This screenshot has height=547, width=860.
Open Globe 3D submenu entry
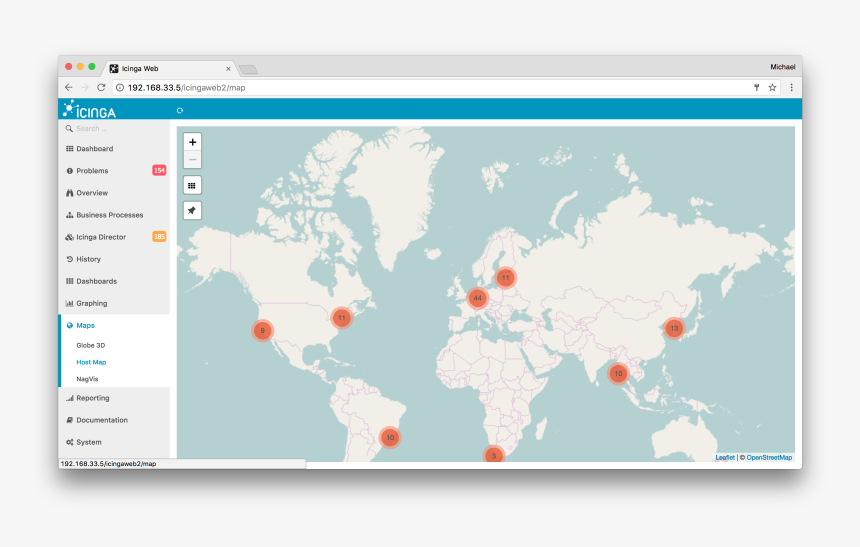pos(91,345)
